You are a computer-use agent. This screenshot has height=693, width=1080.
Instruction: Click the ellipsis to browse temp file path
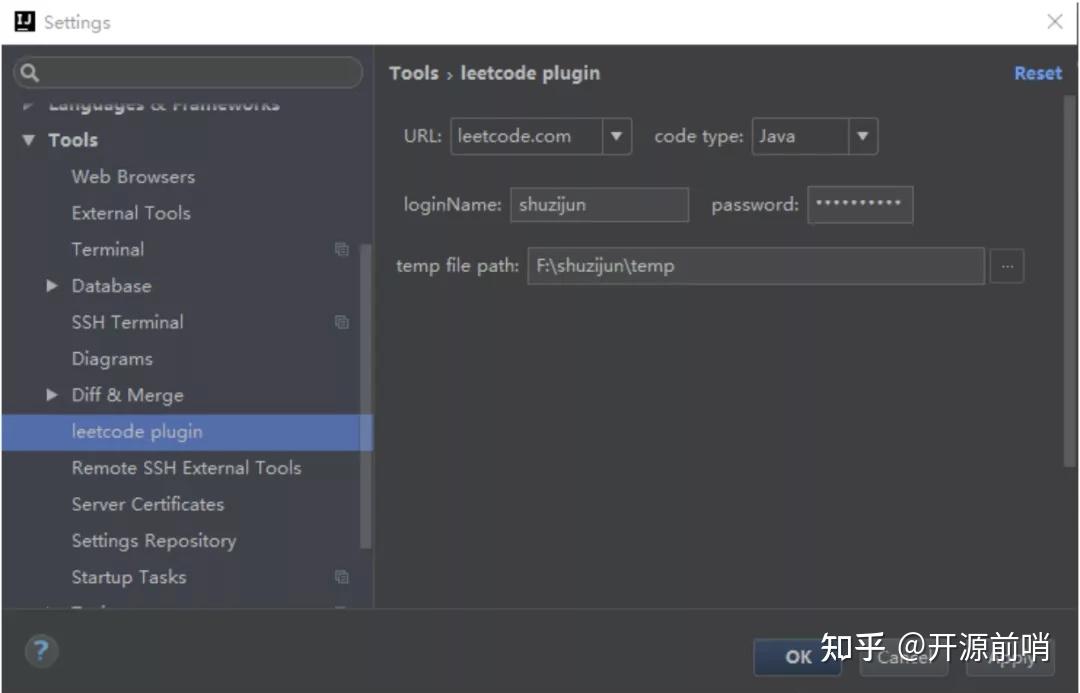pyautogui.click(x=1007, y=266)
